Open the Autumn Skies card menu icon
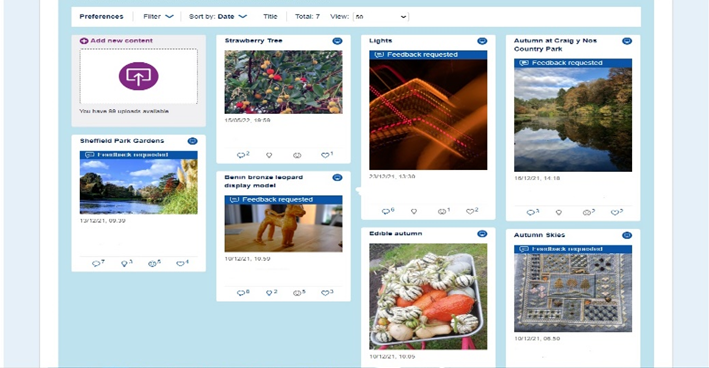709x368 pixels. [627, 235]
